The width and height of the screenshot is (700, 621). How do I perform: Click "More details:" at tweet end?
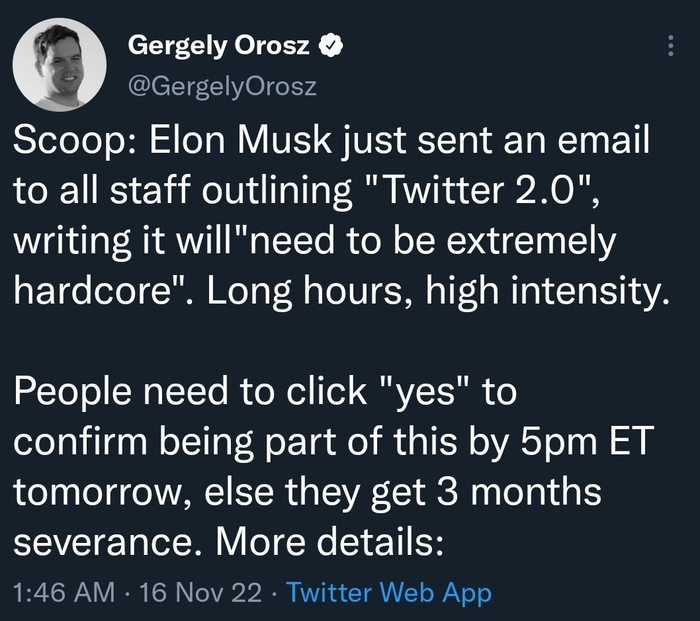(x=329, y=543)
